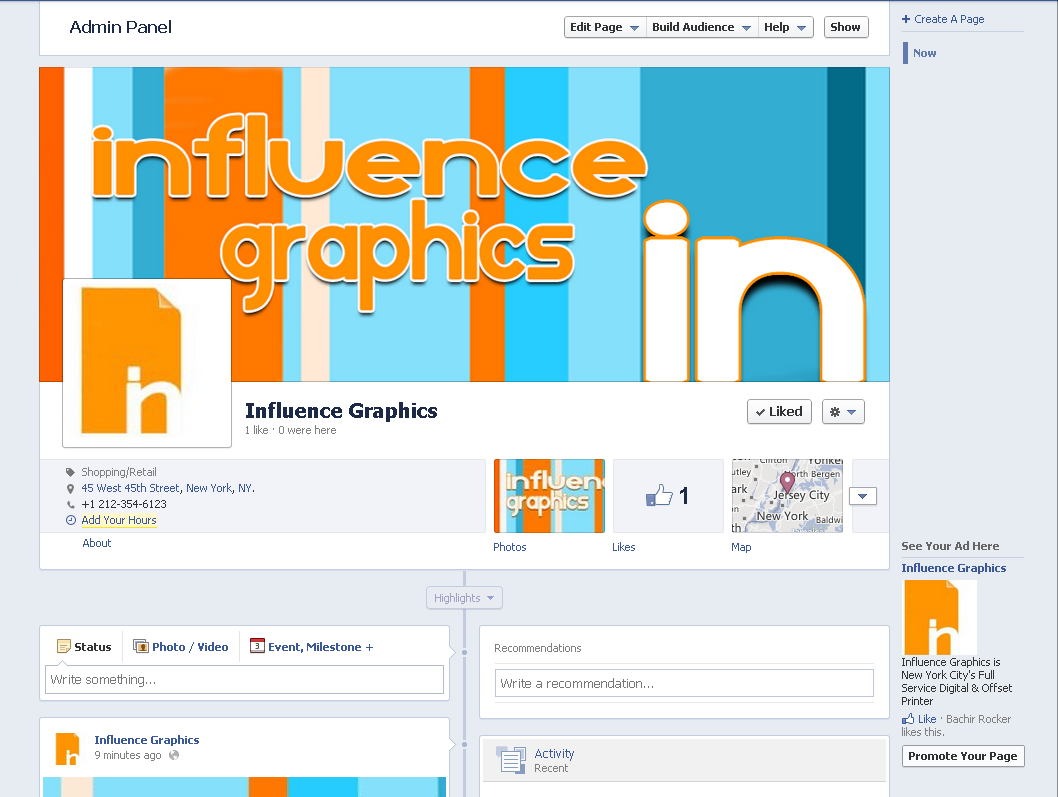Click the page profile picture thumbnail
The image size is (1058, 797).
click(147, 363)
